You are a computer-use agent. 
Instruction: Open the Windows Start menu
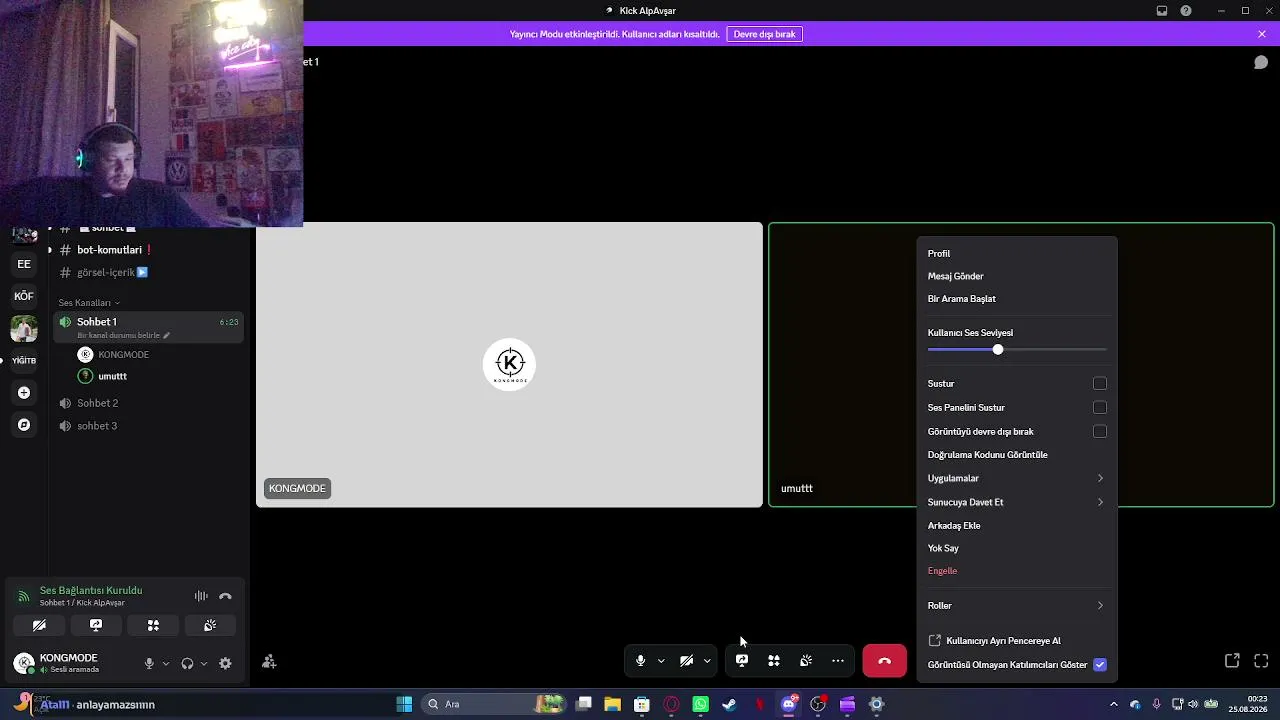tap(404, 704)
